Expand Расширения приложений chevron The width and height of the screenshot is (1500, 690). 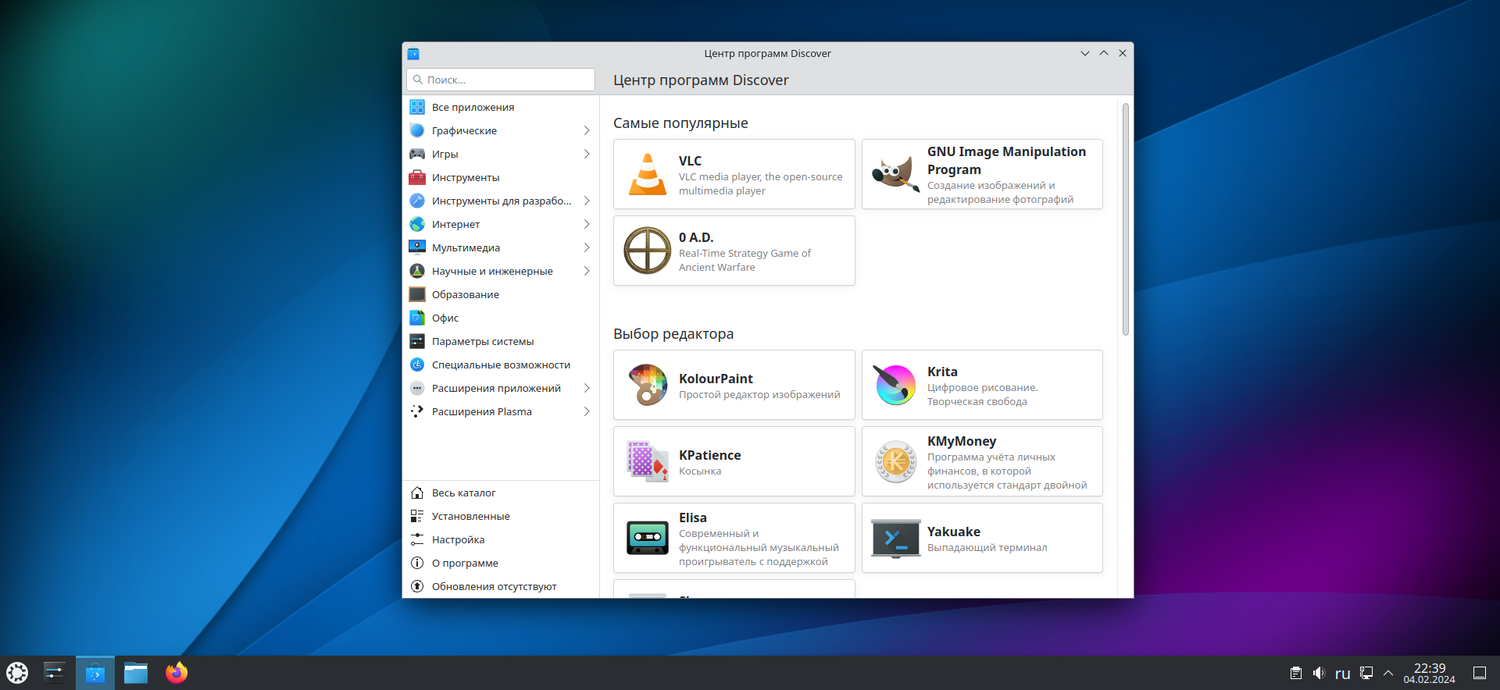587,388
